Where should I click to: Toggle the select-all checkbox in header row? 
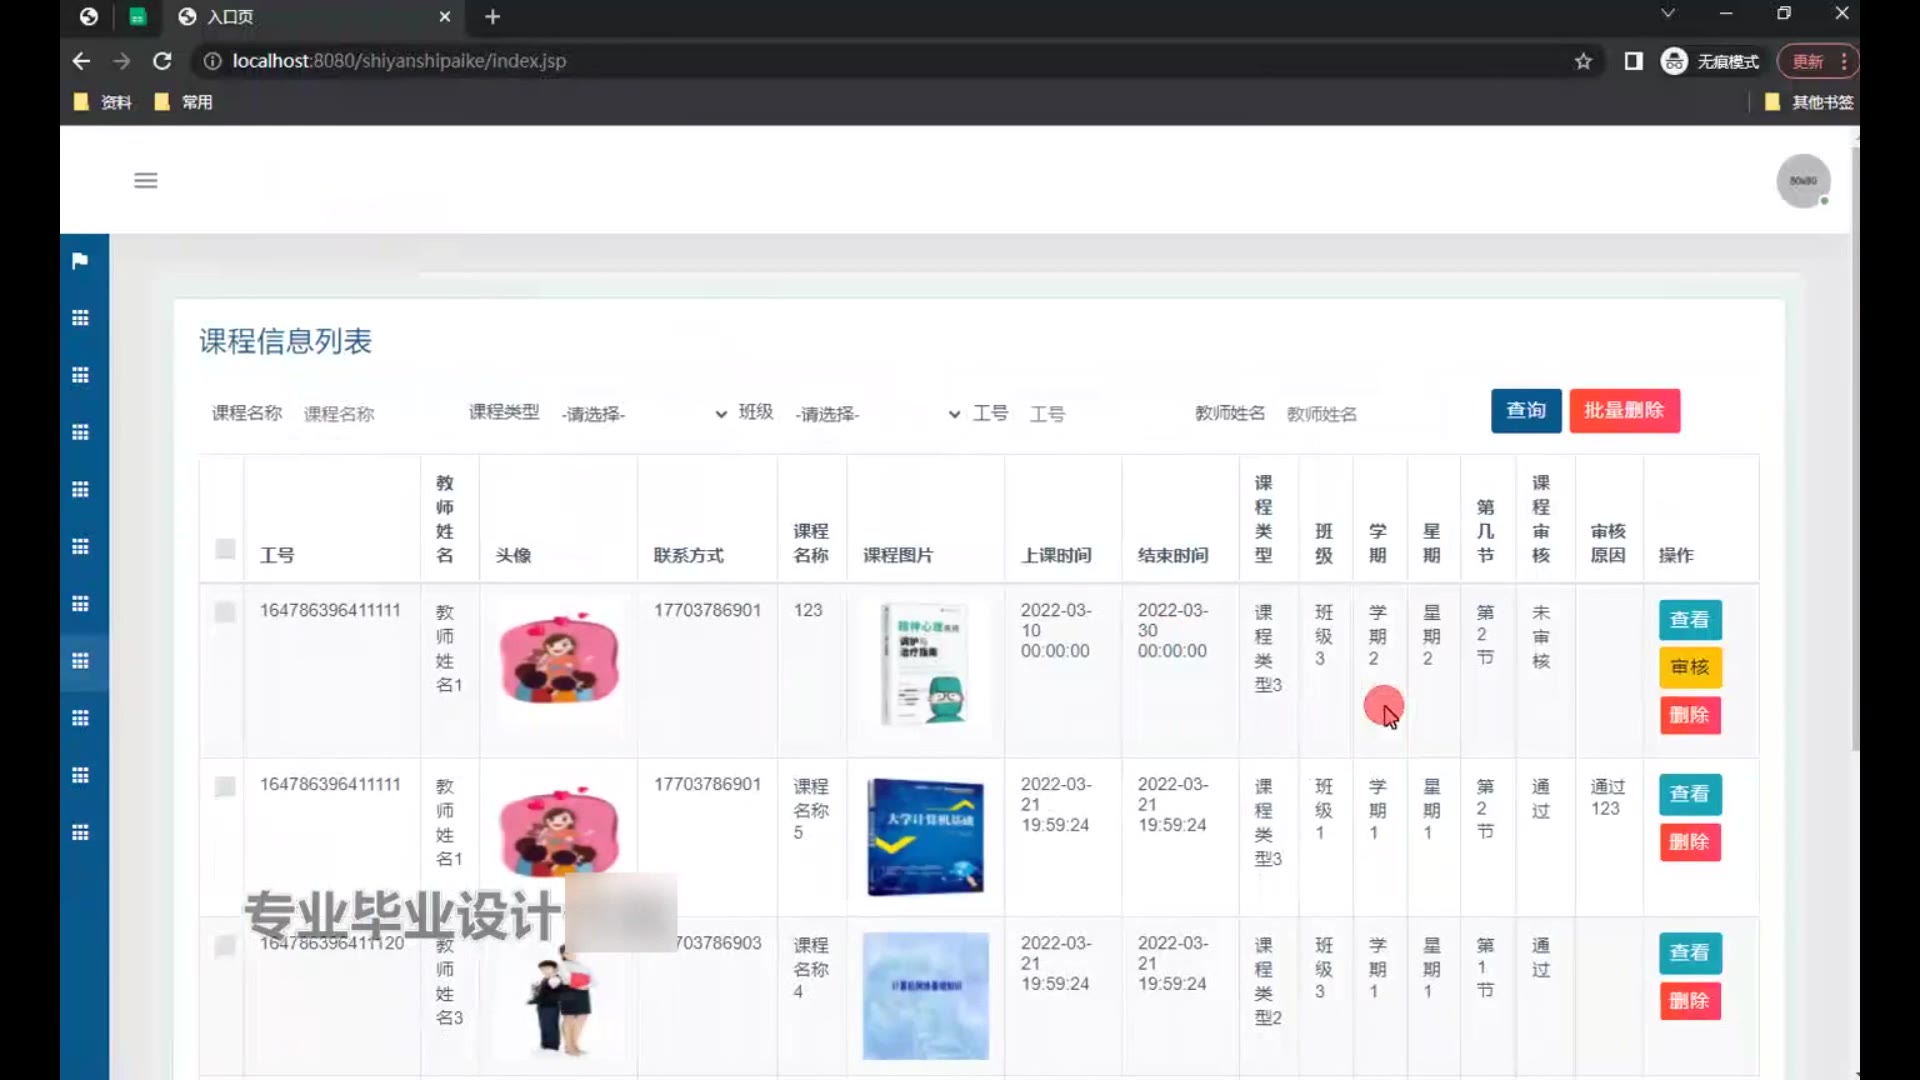click(x=225, y=549)
